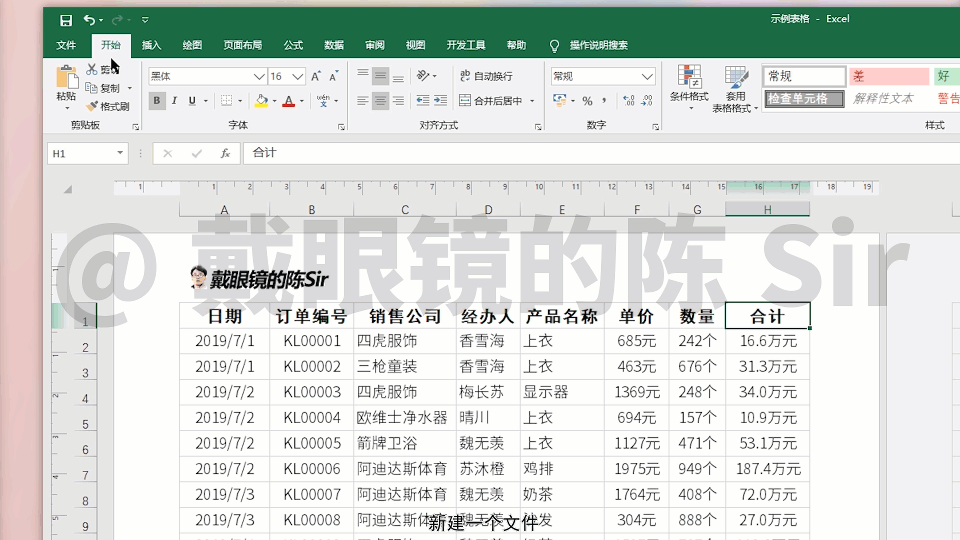
Task: Toggle middle align
Action: click(x=380, y=76)
